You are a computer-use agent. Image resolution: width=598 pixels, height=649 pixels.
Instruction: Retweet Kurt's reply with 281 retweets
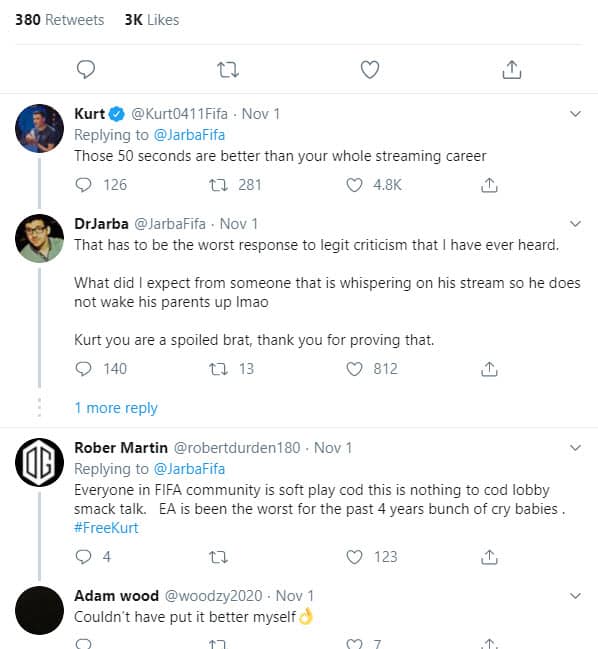[x=218, y=185]
